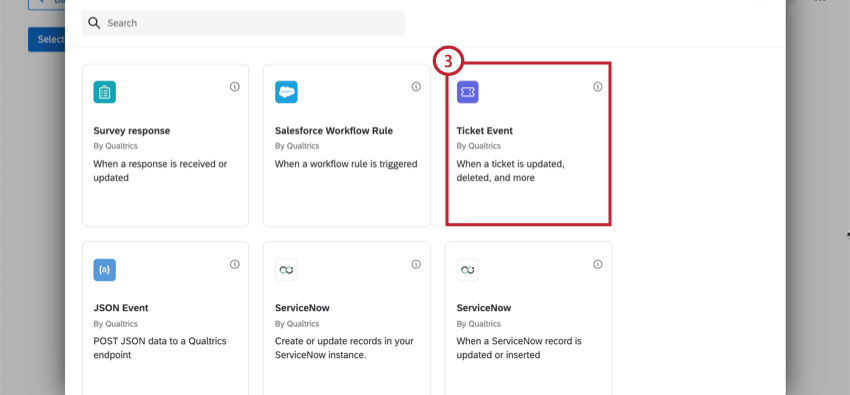Image resolution: width=850 pixels, height=395 pixels.
Task: Choose the Salesforce Workflow Rule title
Action: (334, 131)
